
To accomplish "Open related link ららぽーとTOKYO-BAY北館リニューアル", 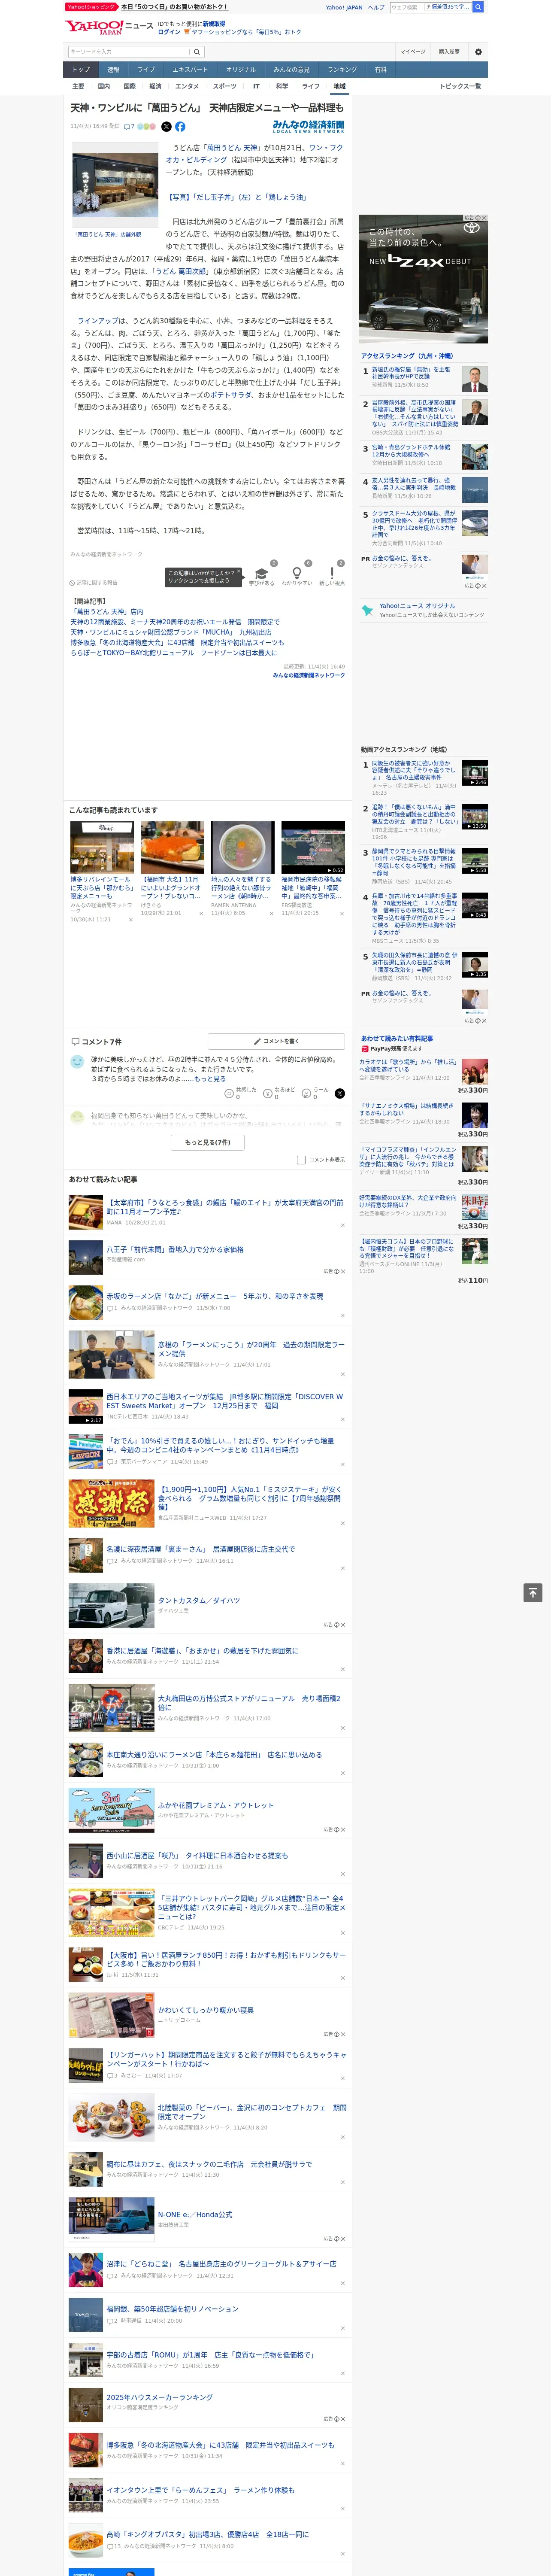I will pos(173,653).
